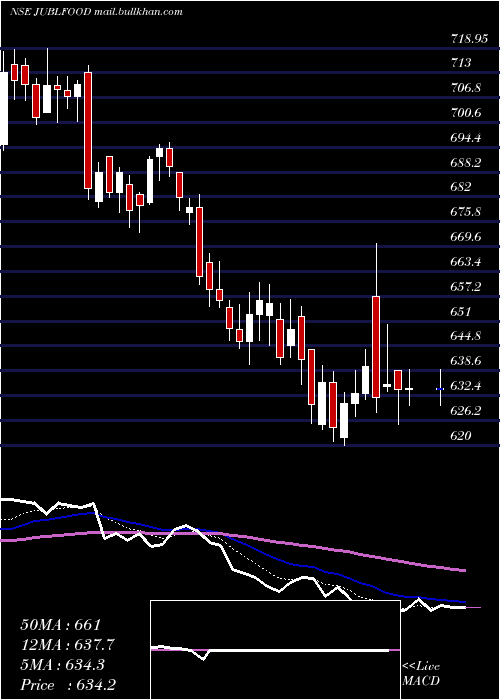Click the 688.2 price axis label
500x700 pixels.
[466, 163]
